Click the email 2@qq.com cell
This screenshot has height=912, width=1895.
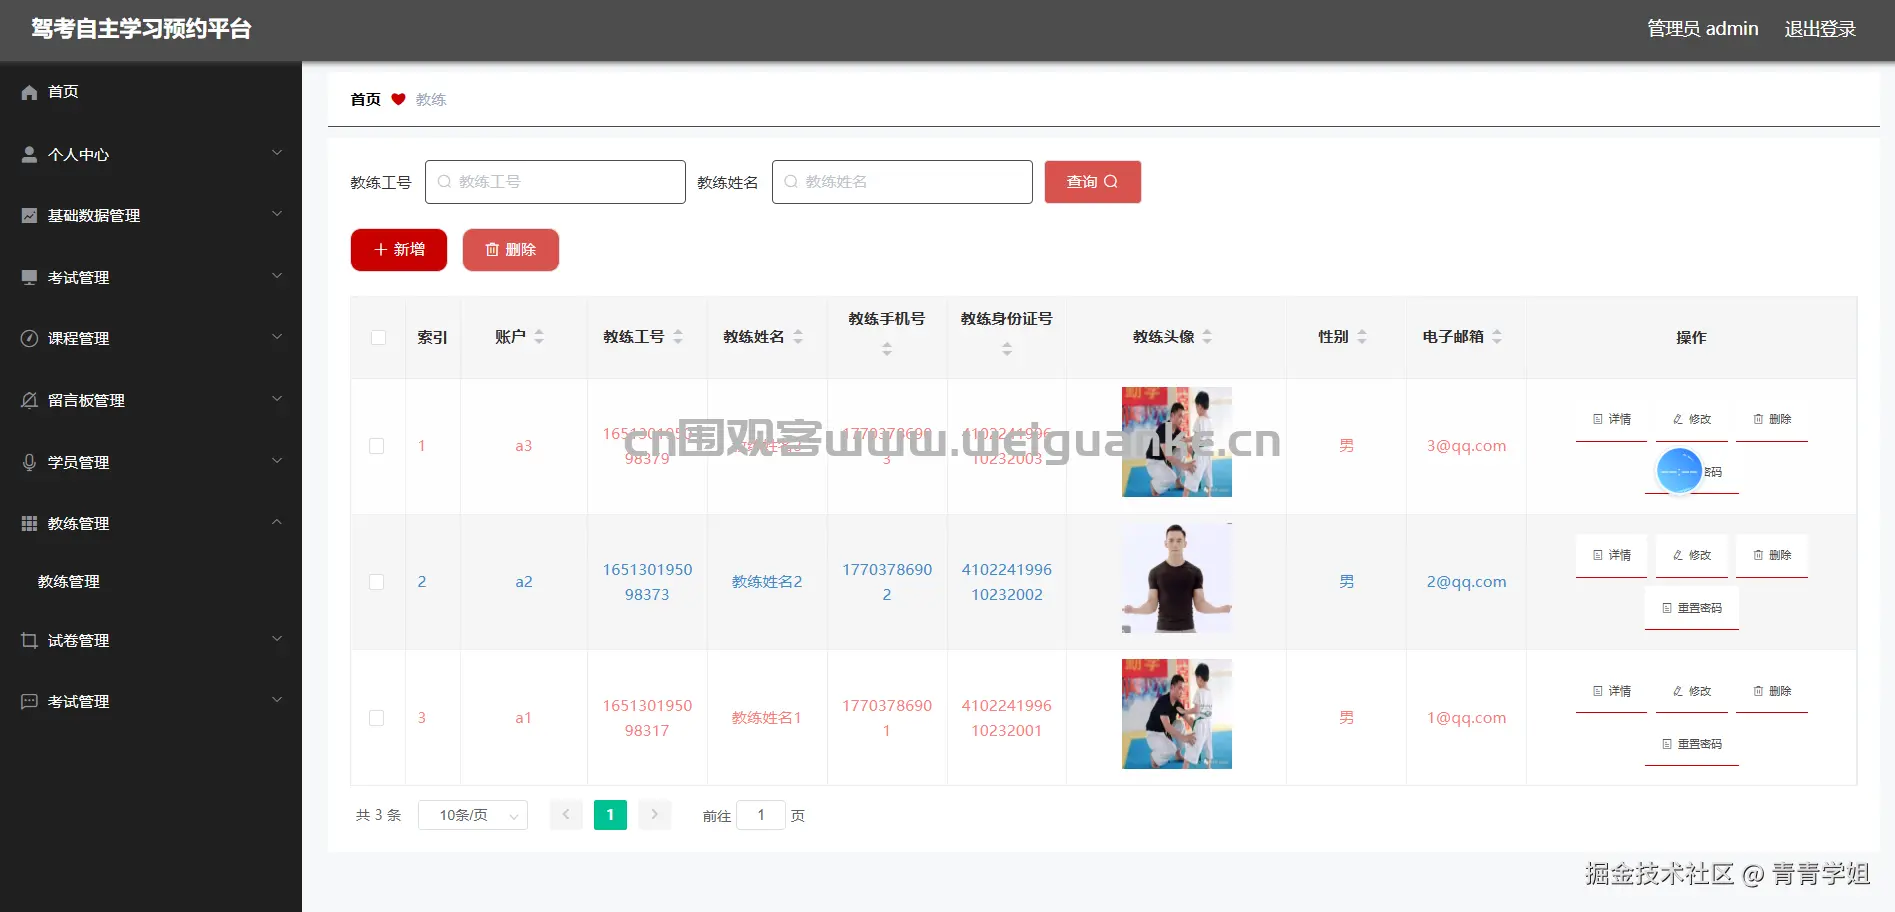pyautogui.click(x=1466, y=582)
